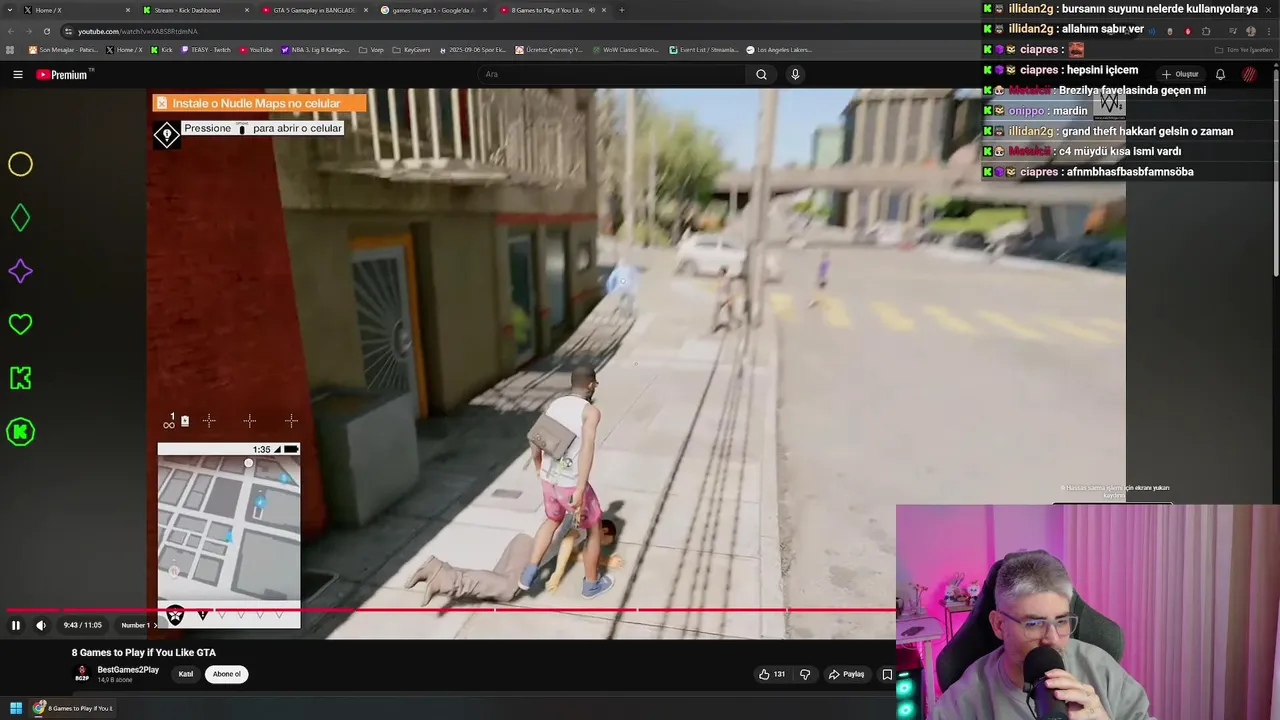Open '2025-09-06 Spor Ek' bookmark
Screen dimensions: 1280x720
[x=474, y=49]
